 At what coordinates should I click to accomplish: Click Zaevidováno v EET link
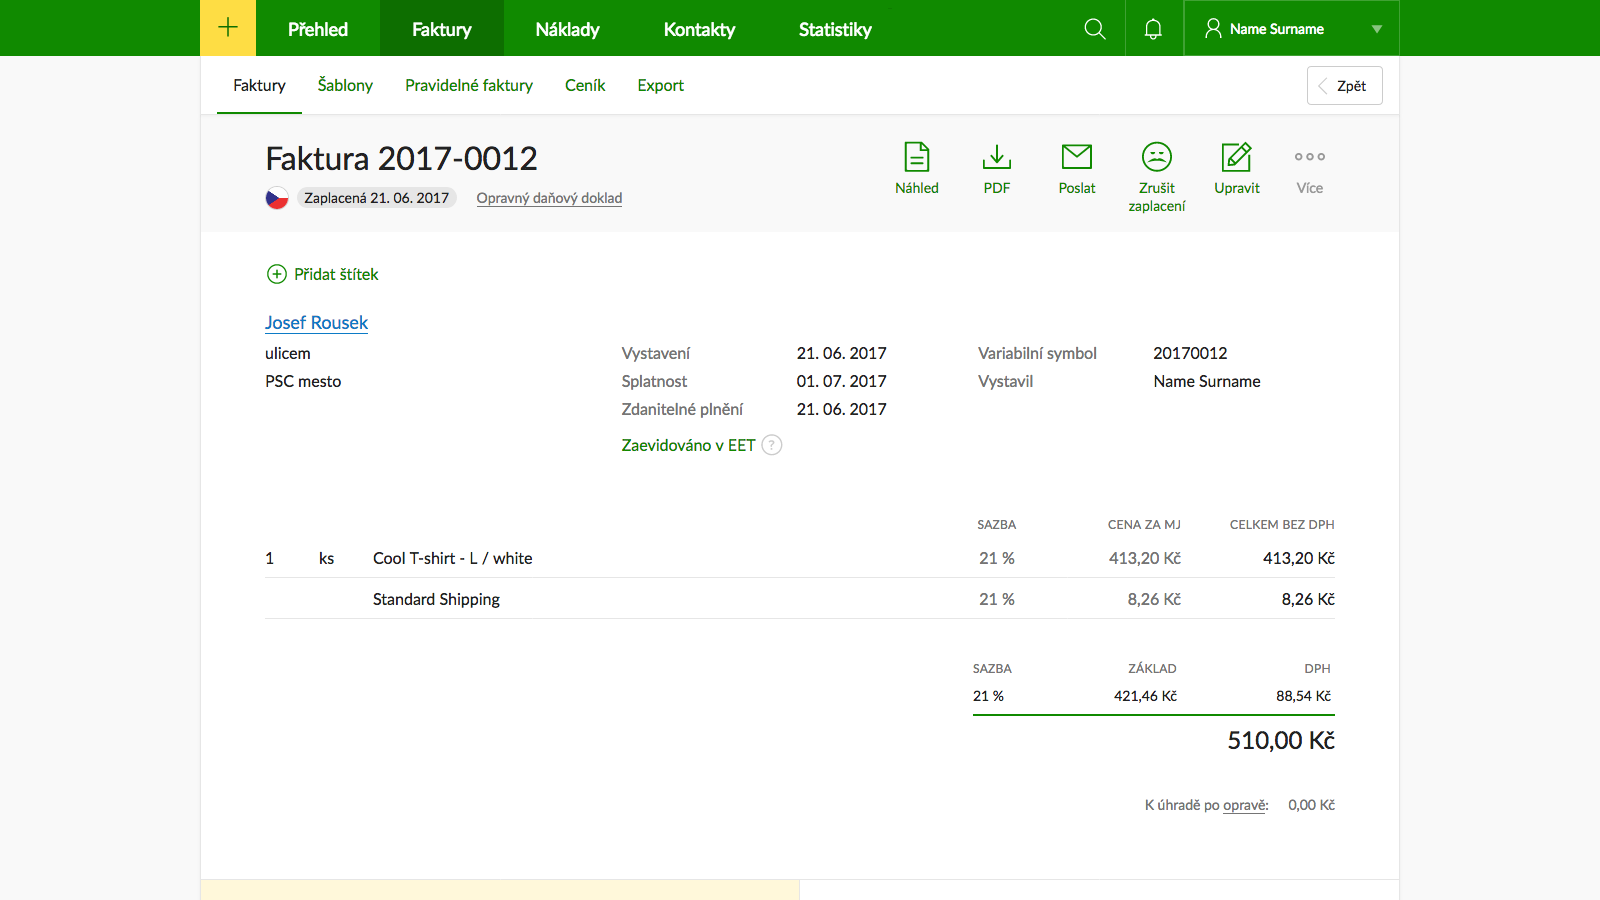pos(688,445)
